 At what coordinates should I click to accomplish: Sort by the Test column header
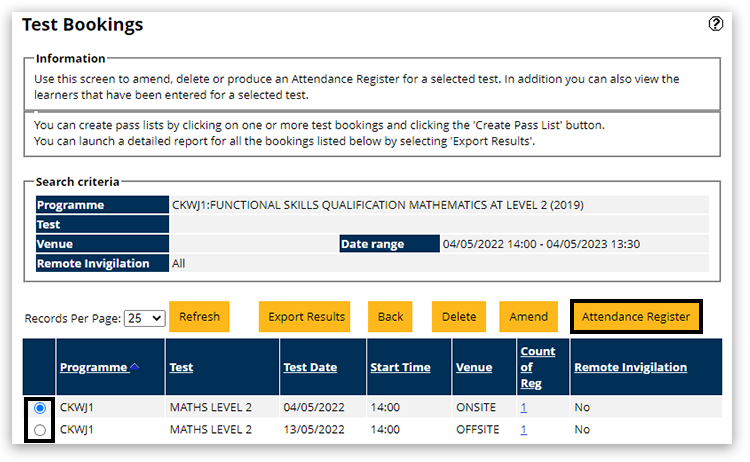pyautogui.click(x=181, y=367)
